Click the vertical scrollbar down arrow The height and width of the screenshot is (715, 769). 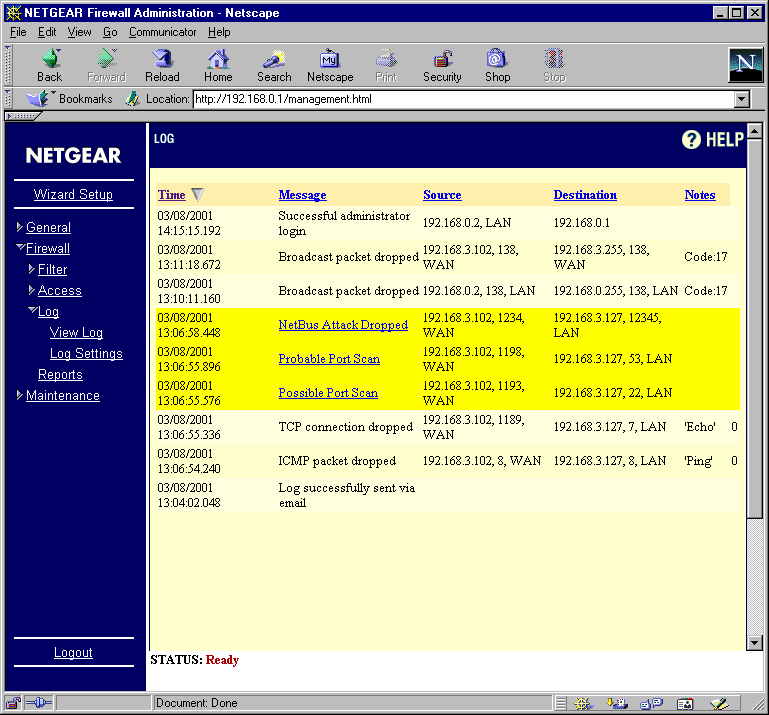[x=754, y=642]
